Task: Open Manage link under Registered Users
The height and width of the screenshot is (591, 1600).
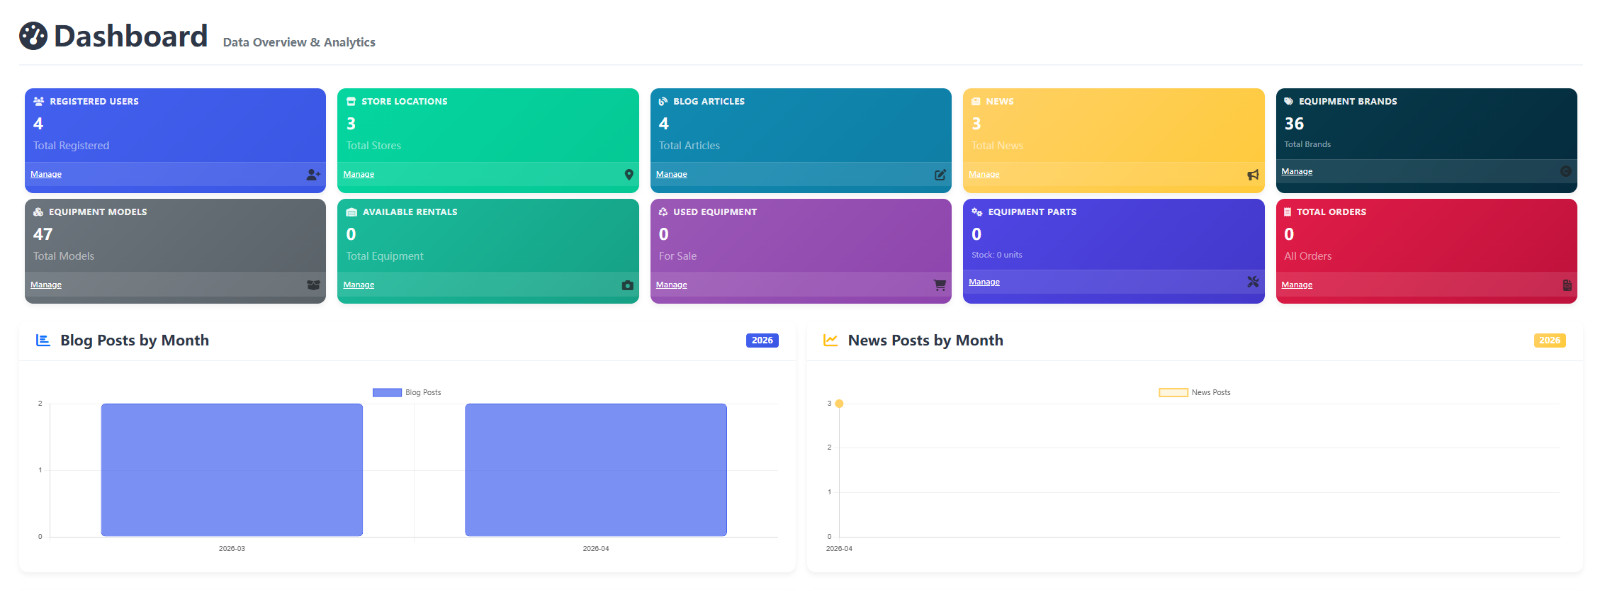Action: (x=46, y=174)
